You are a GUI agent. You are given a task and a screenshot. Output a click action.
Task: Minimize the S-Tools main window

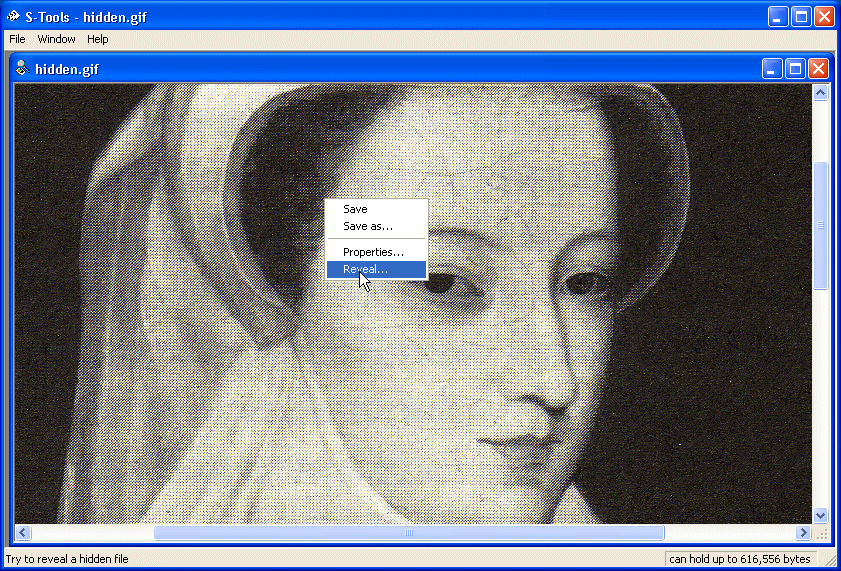778,17
